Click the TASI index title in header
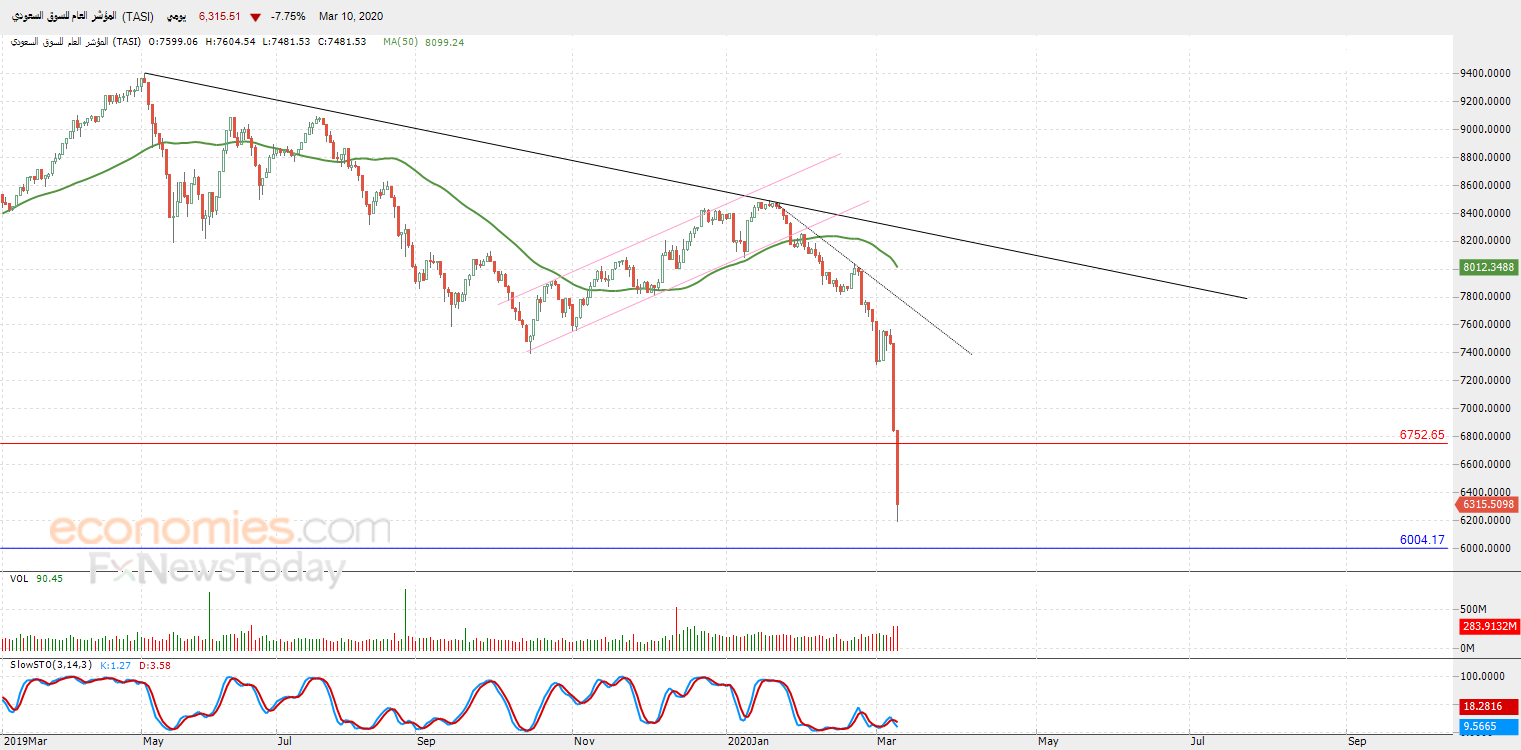1521x750 pixels. pyautogui.click(x=83, y=17)
